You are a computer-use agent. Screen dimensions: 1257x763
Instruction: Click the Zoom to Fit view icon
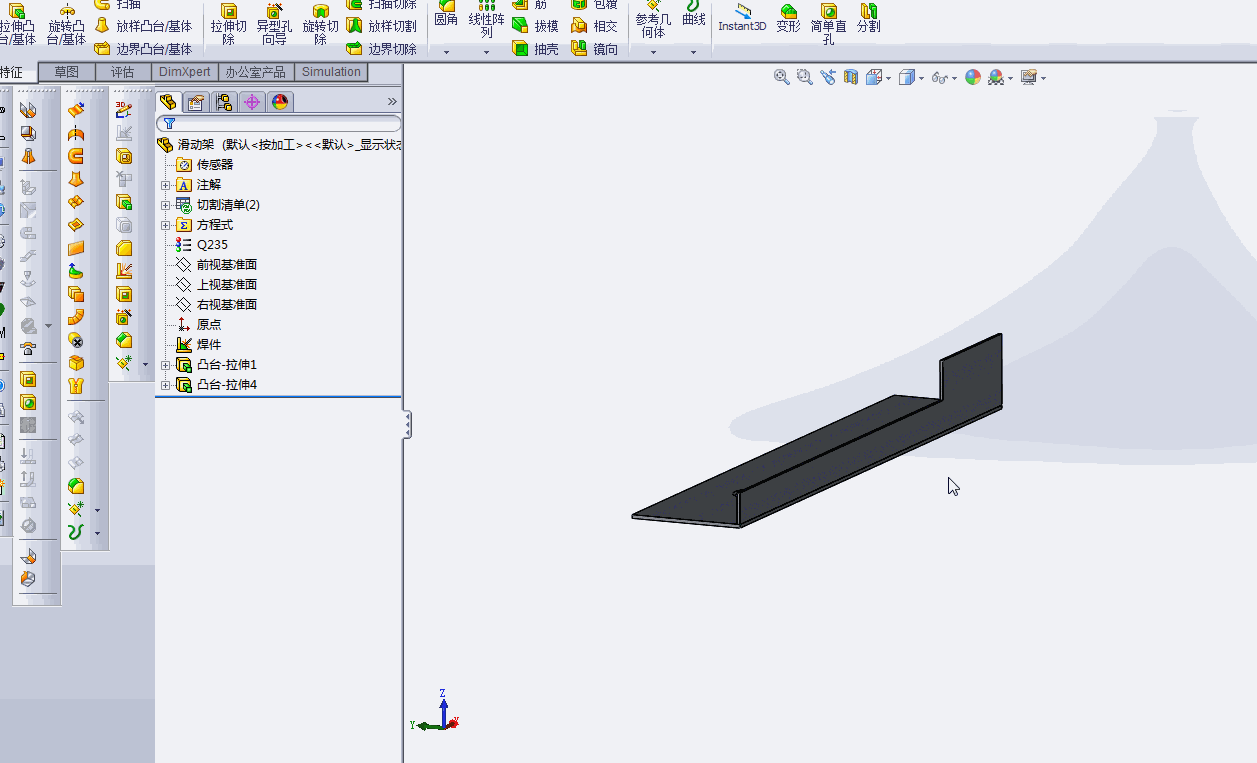coord(782,77)
